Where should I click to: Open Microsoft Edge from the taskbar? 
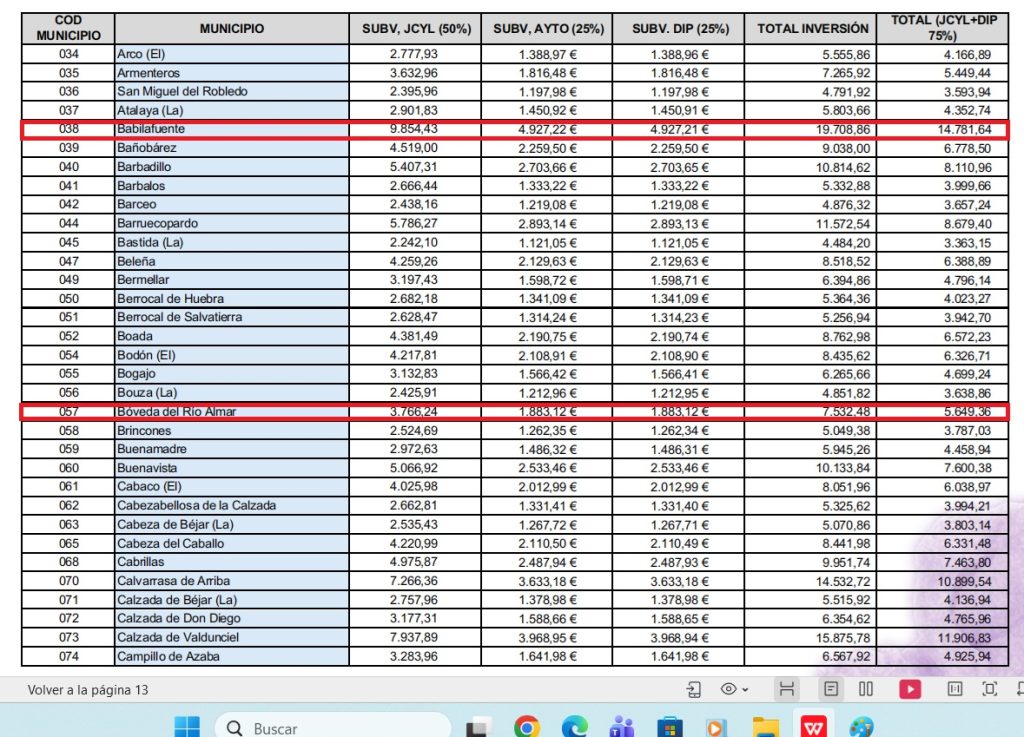tap(574, 728)
